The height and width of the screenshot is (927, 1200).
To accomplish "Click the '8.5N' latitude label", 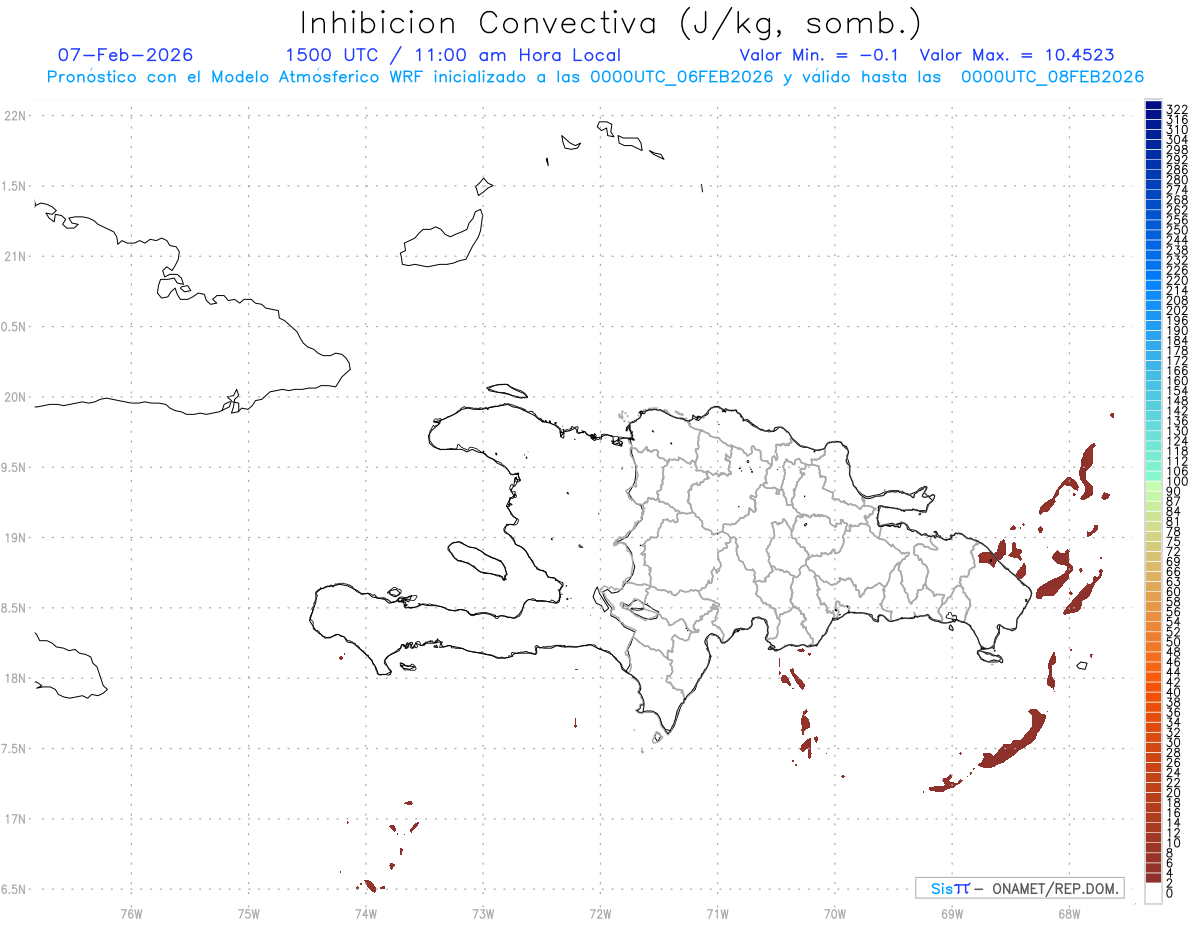I will pos(15,608).
